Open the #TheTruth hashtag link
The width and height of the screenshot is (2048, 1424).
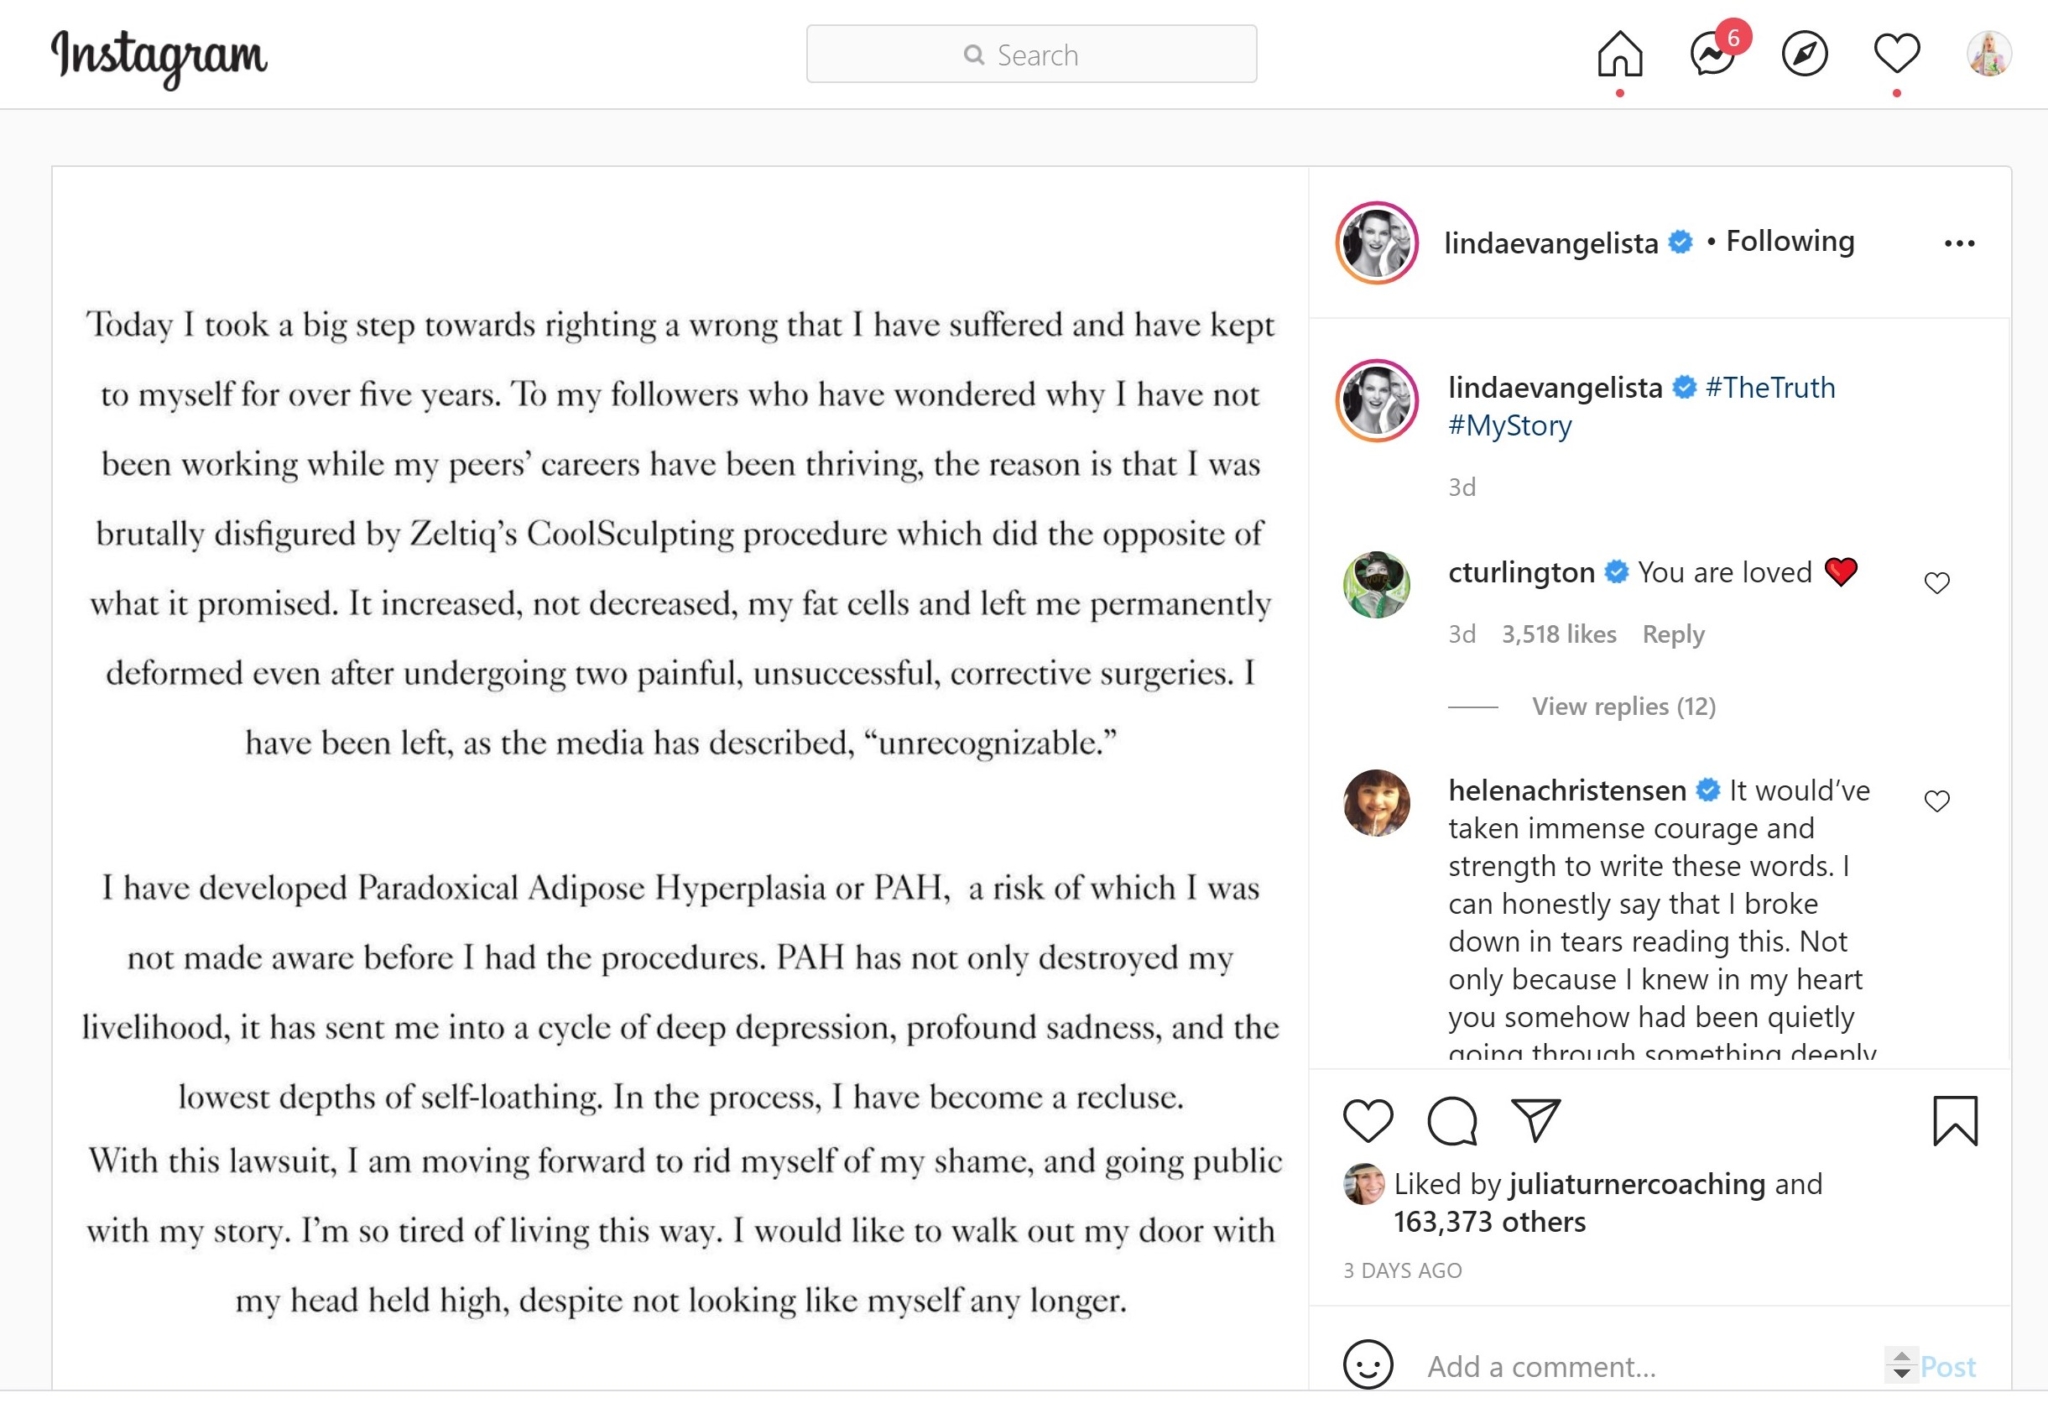click(x=1770, y=388)
